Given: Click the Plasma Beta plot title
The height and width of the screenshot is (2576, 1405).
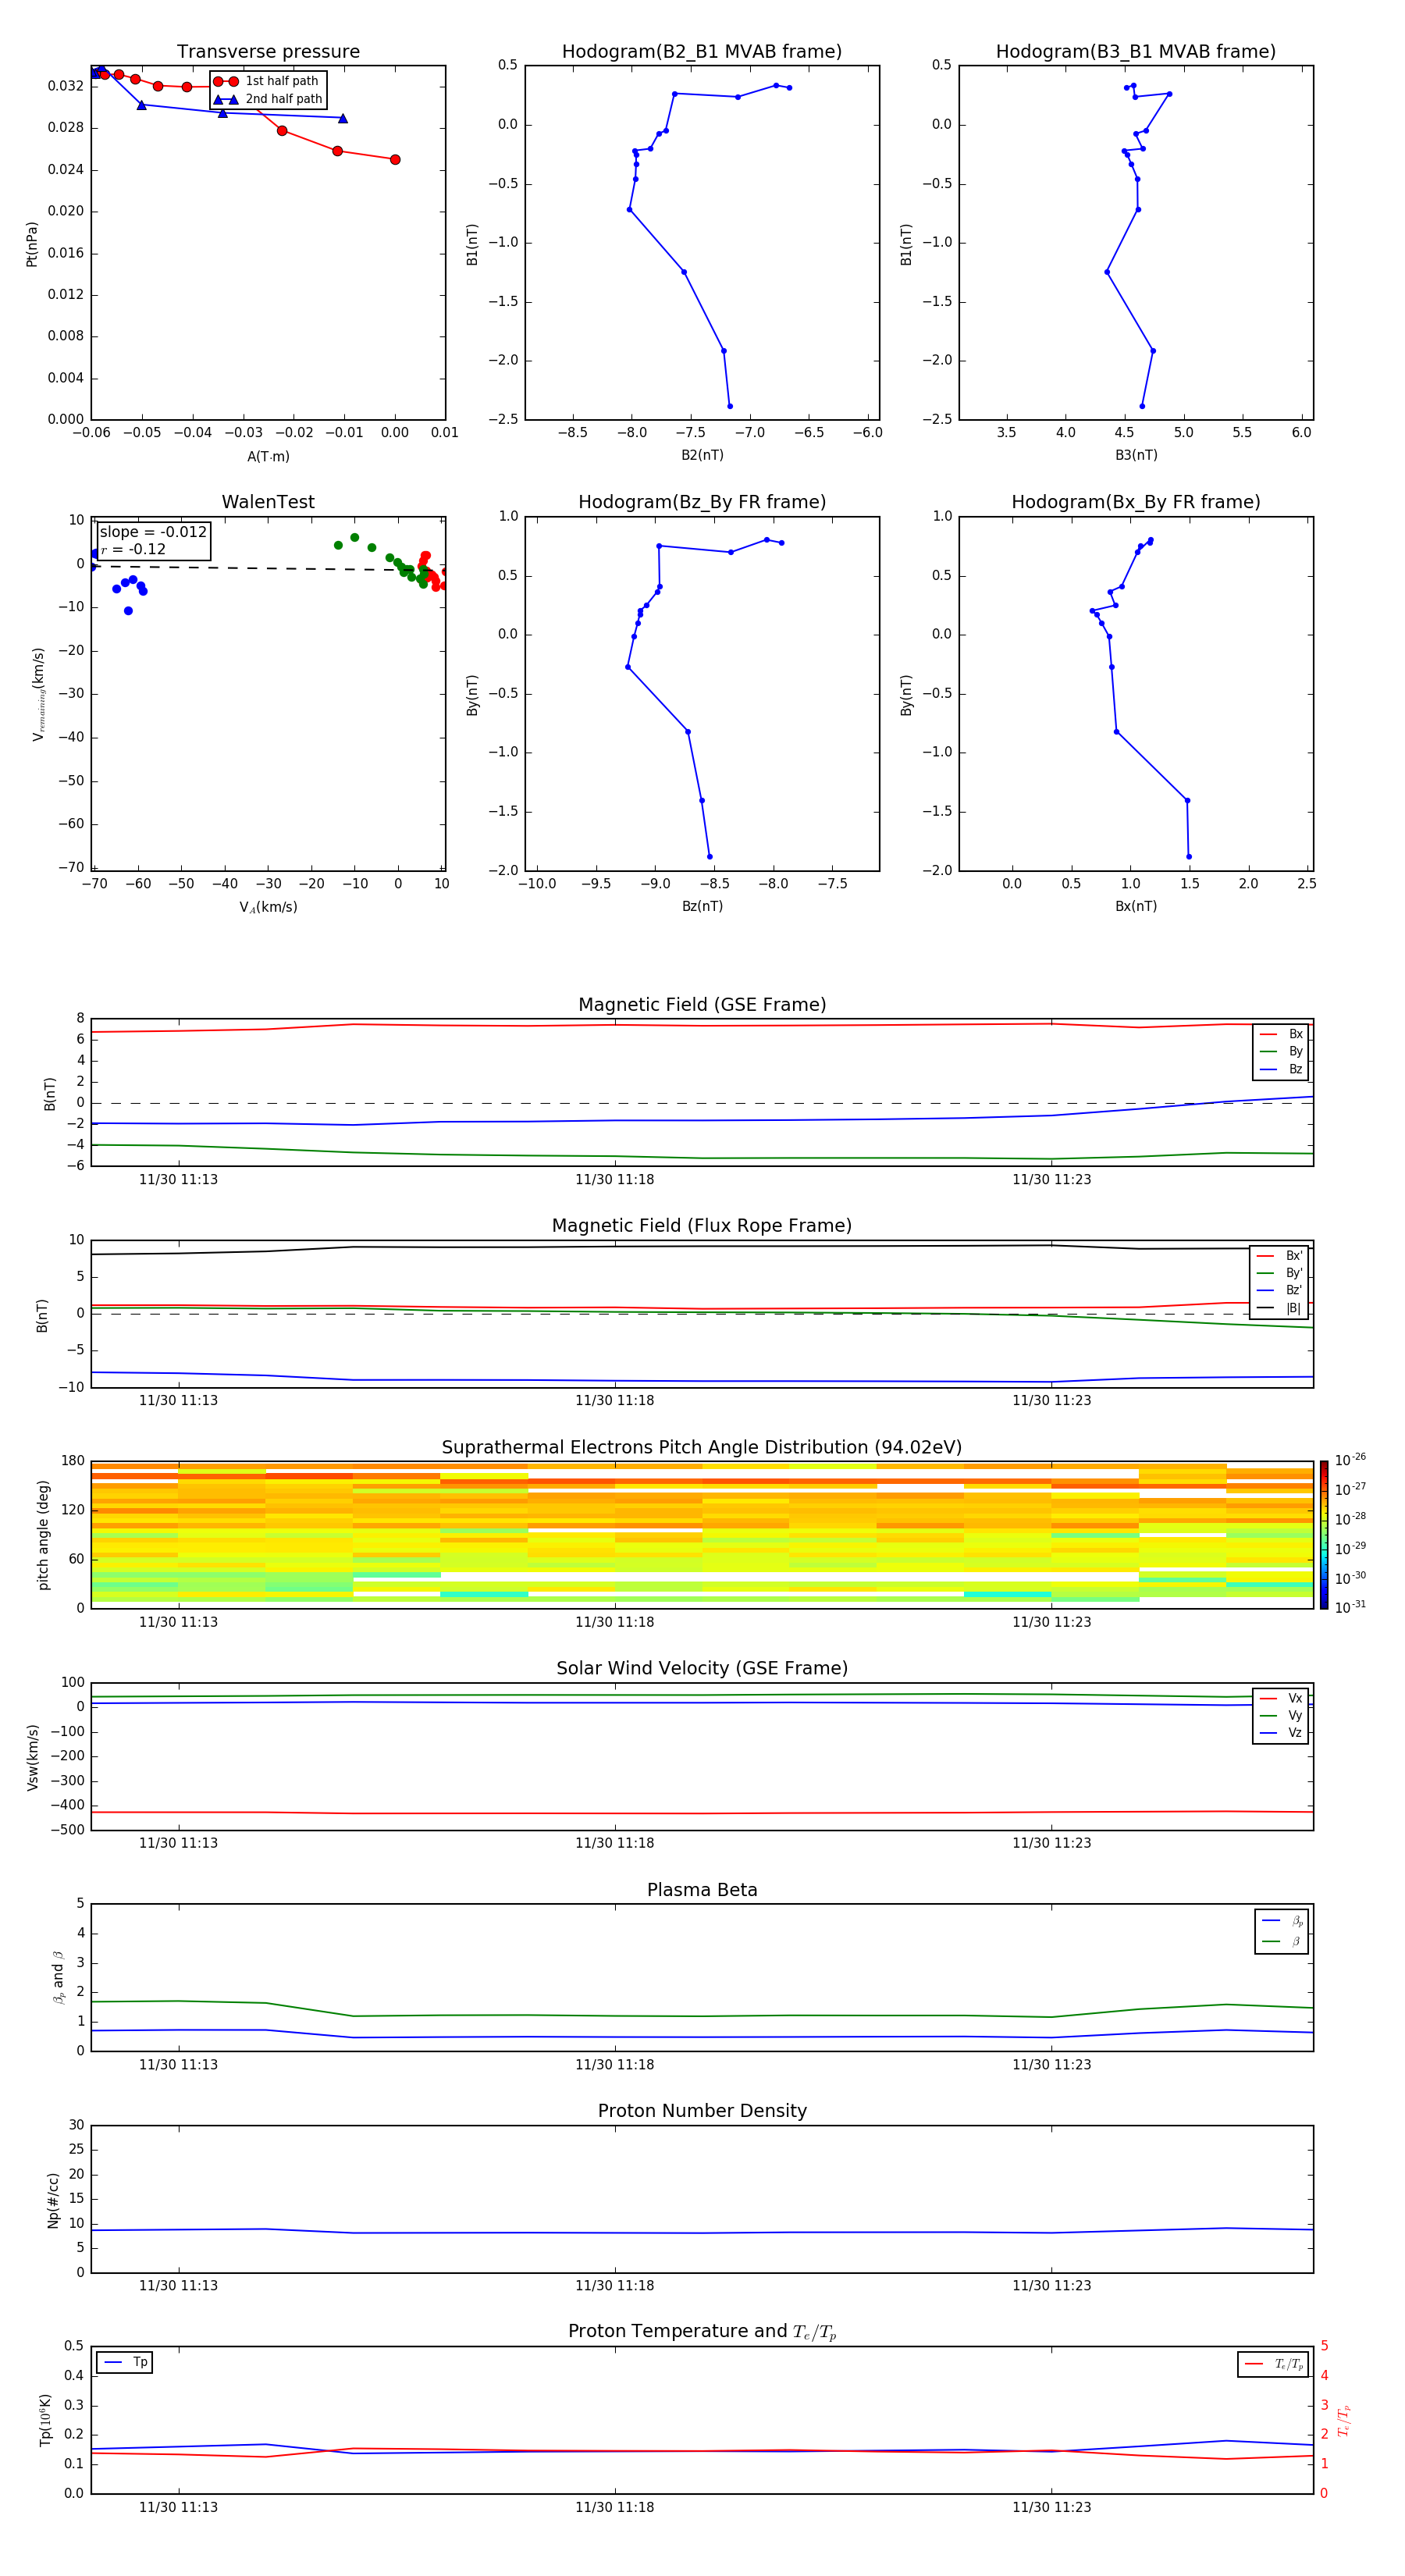Looking at the screenshot, I should pyautogui.click(x=702, y=1891).
